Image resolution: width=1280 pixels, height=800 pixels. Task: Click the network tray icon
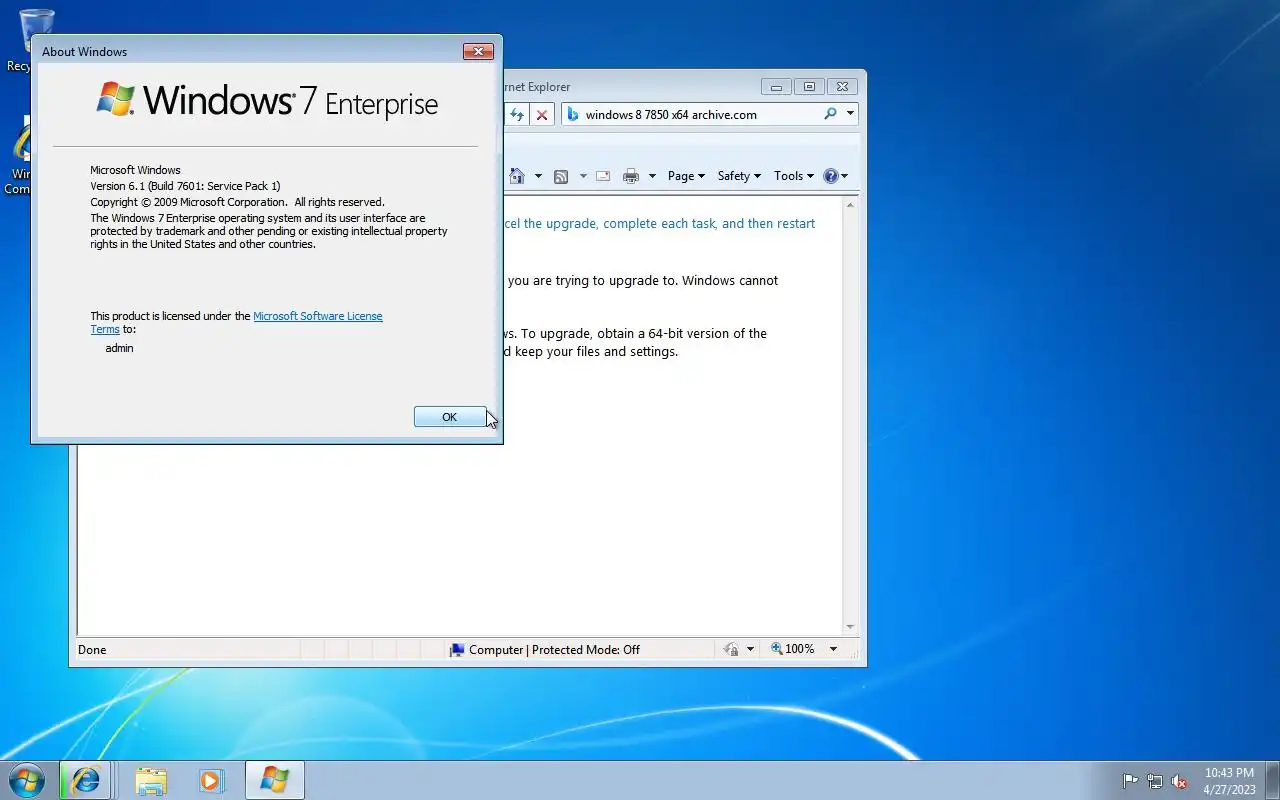tap(1155, 781)
